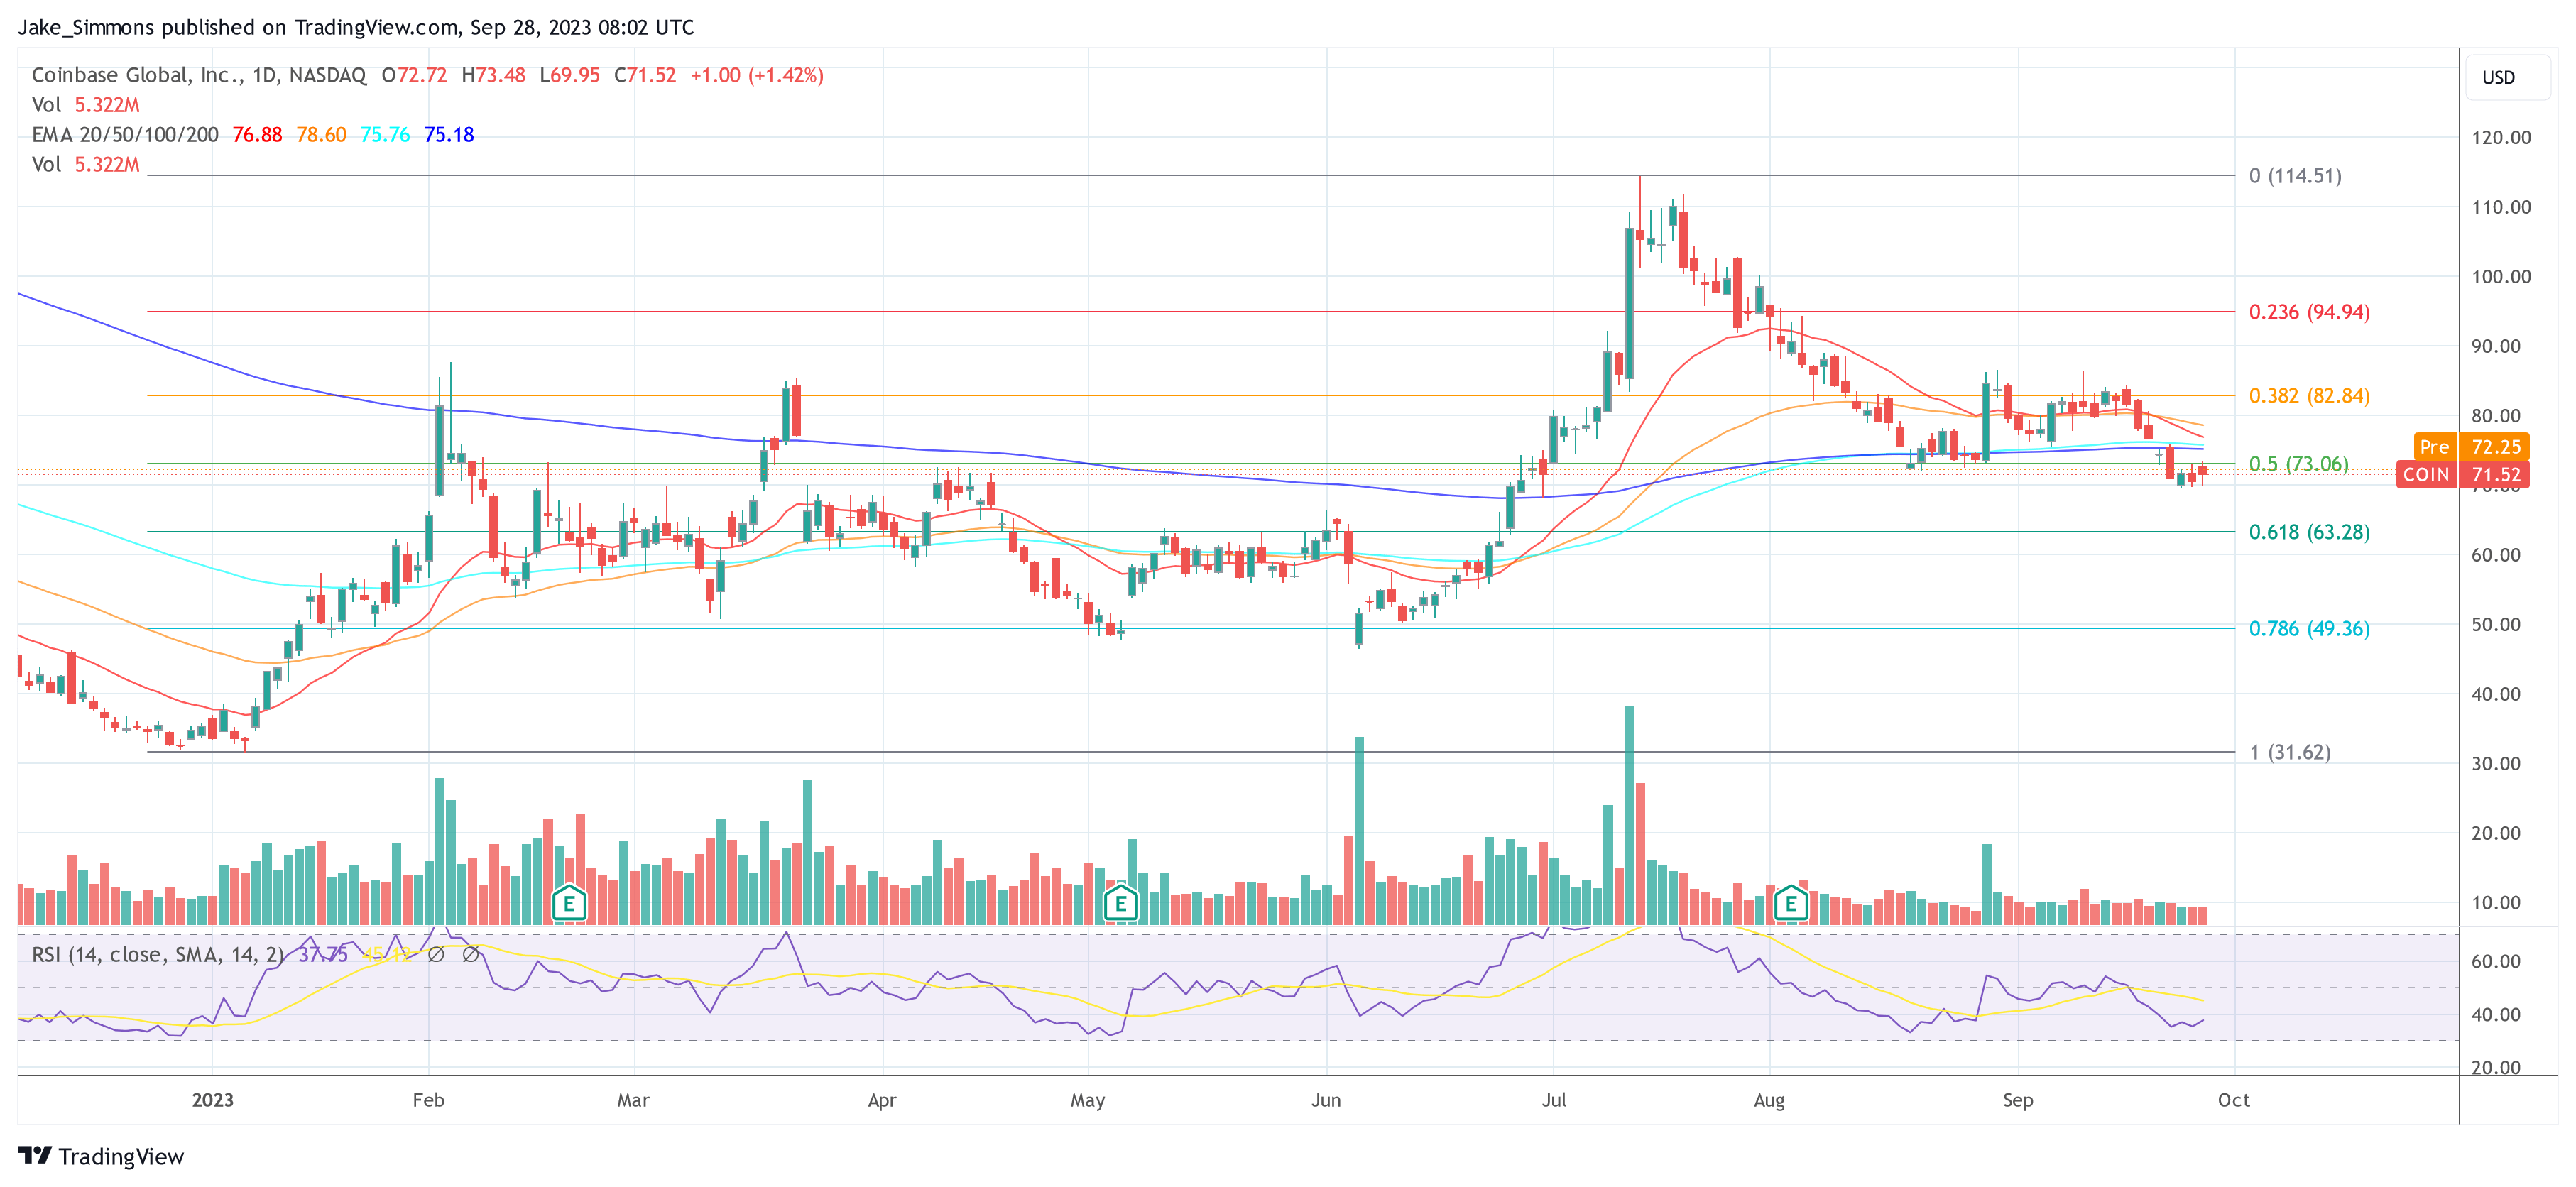
Task: Click the EMA 20 value 76.88
Action: click(257, 134)
